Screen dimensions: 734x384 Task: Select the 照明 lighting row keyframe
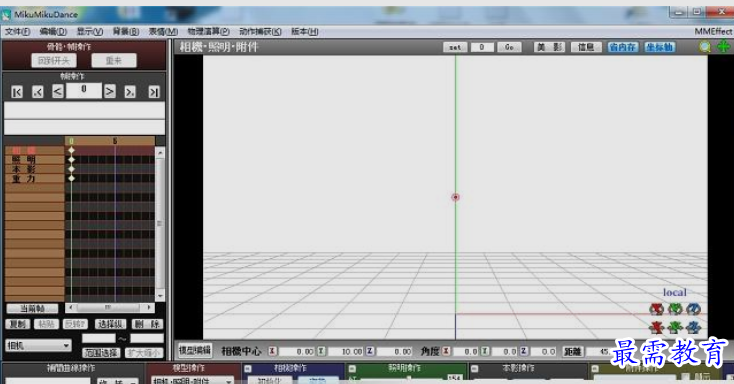click(71, 160)
